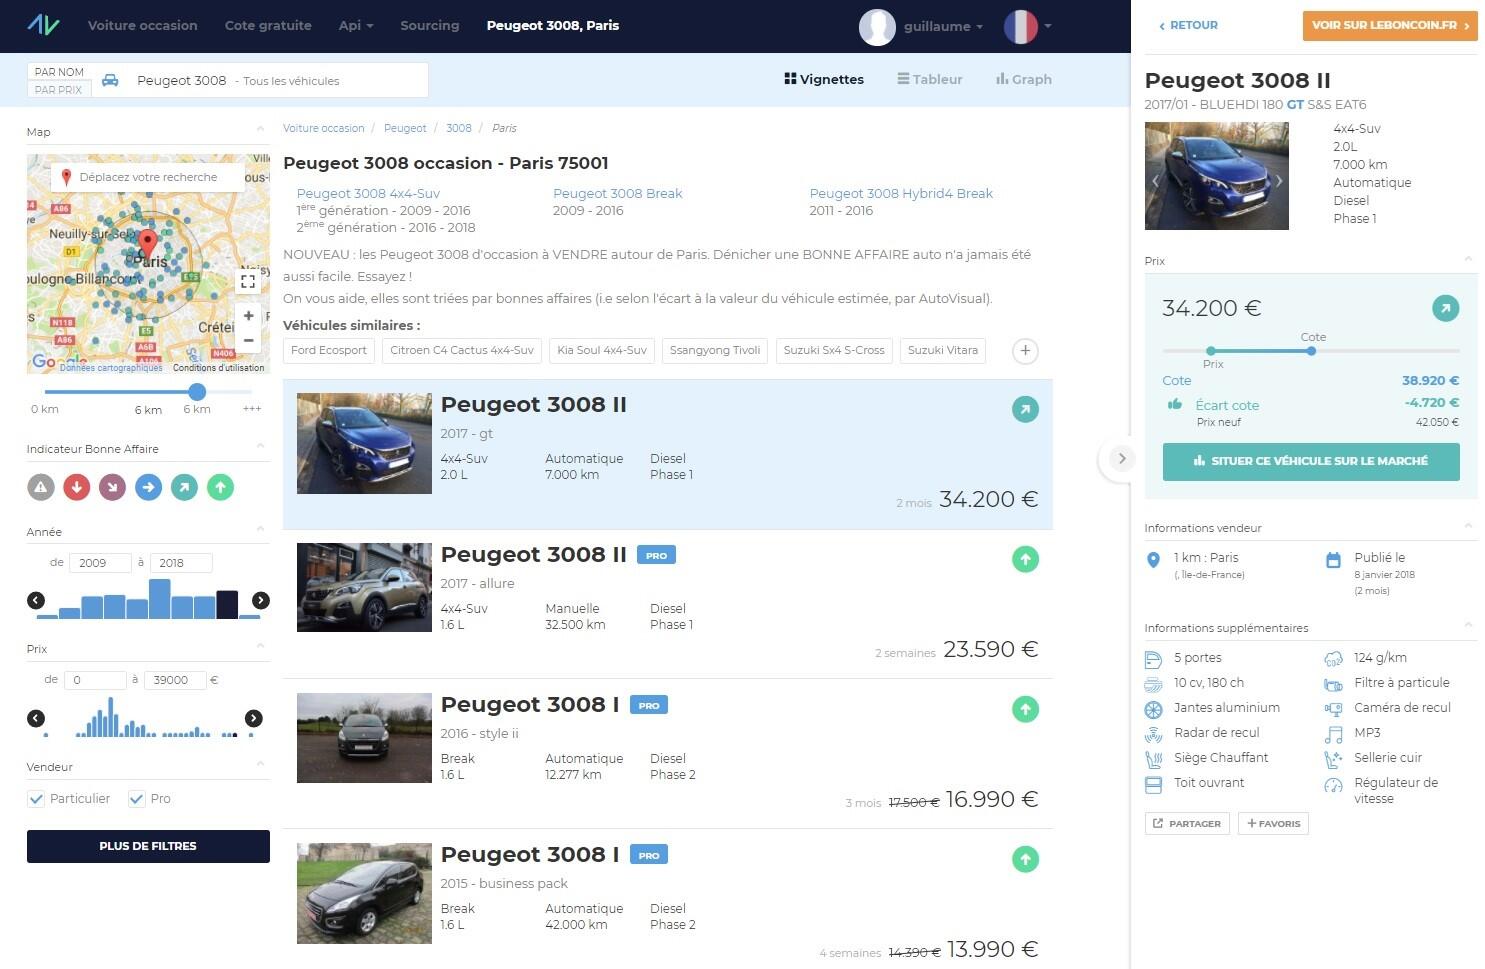Switch to PAR PRIX search mode
This screenshot has height=969, width=1485.
pos(59,90)
